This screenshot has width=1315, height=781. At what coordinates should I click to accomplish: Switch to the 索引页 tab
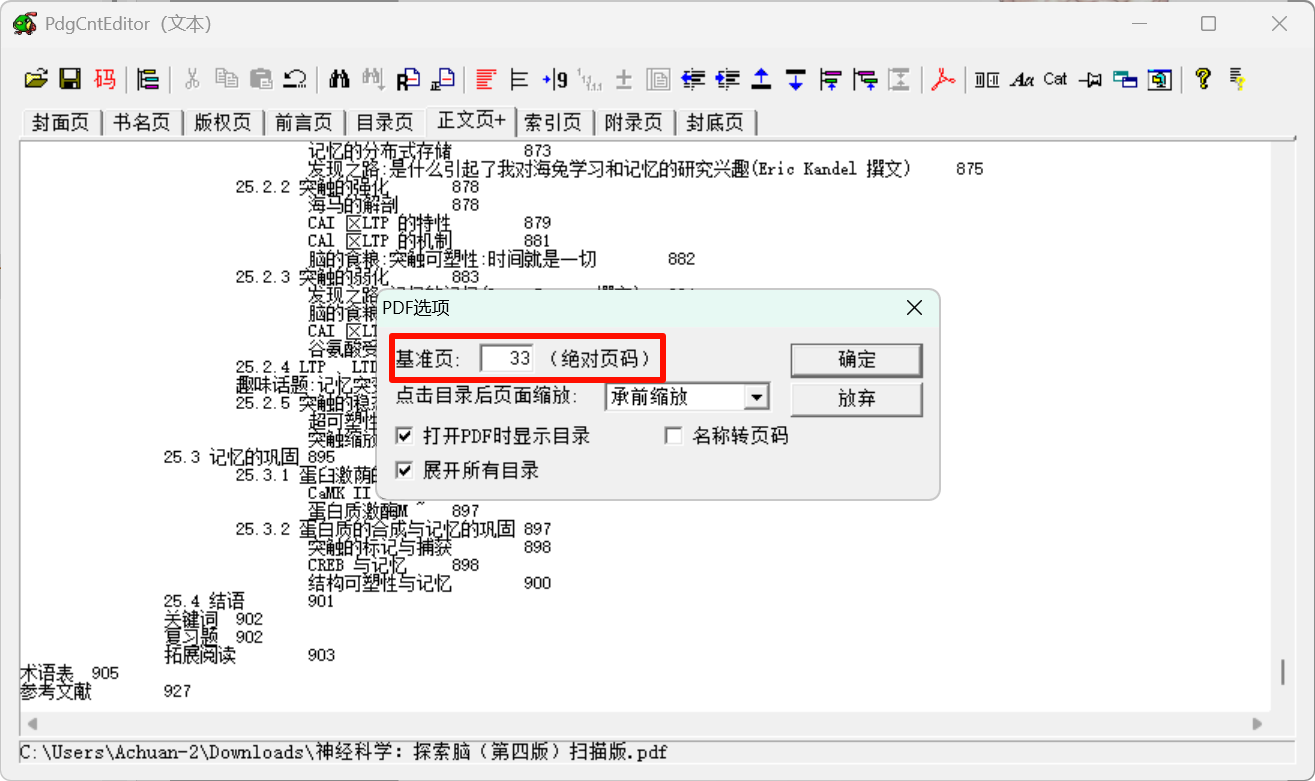tap(553, 122)
